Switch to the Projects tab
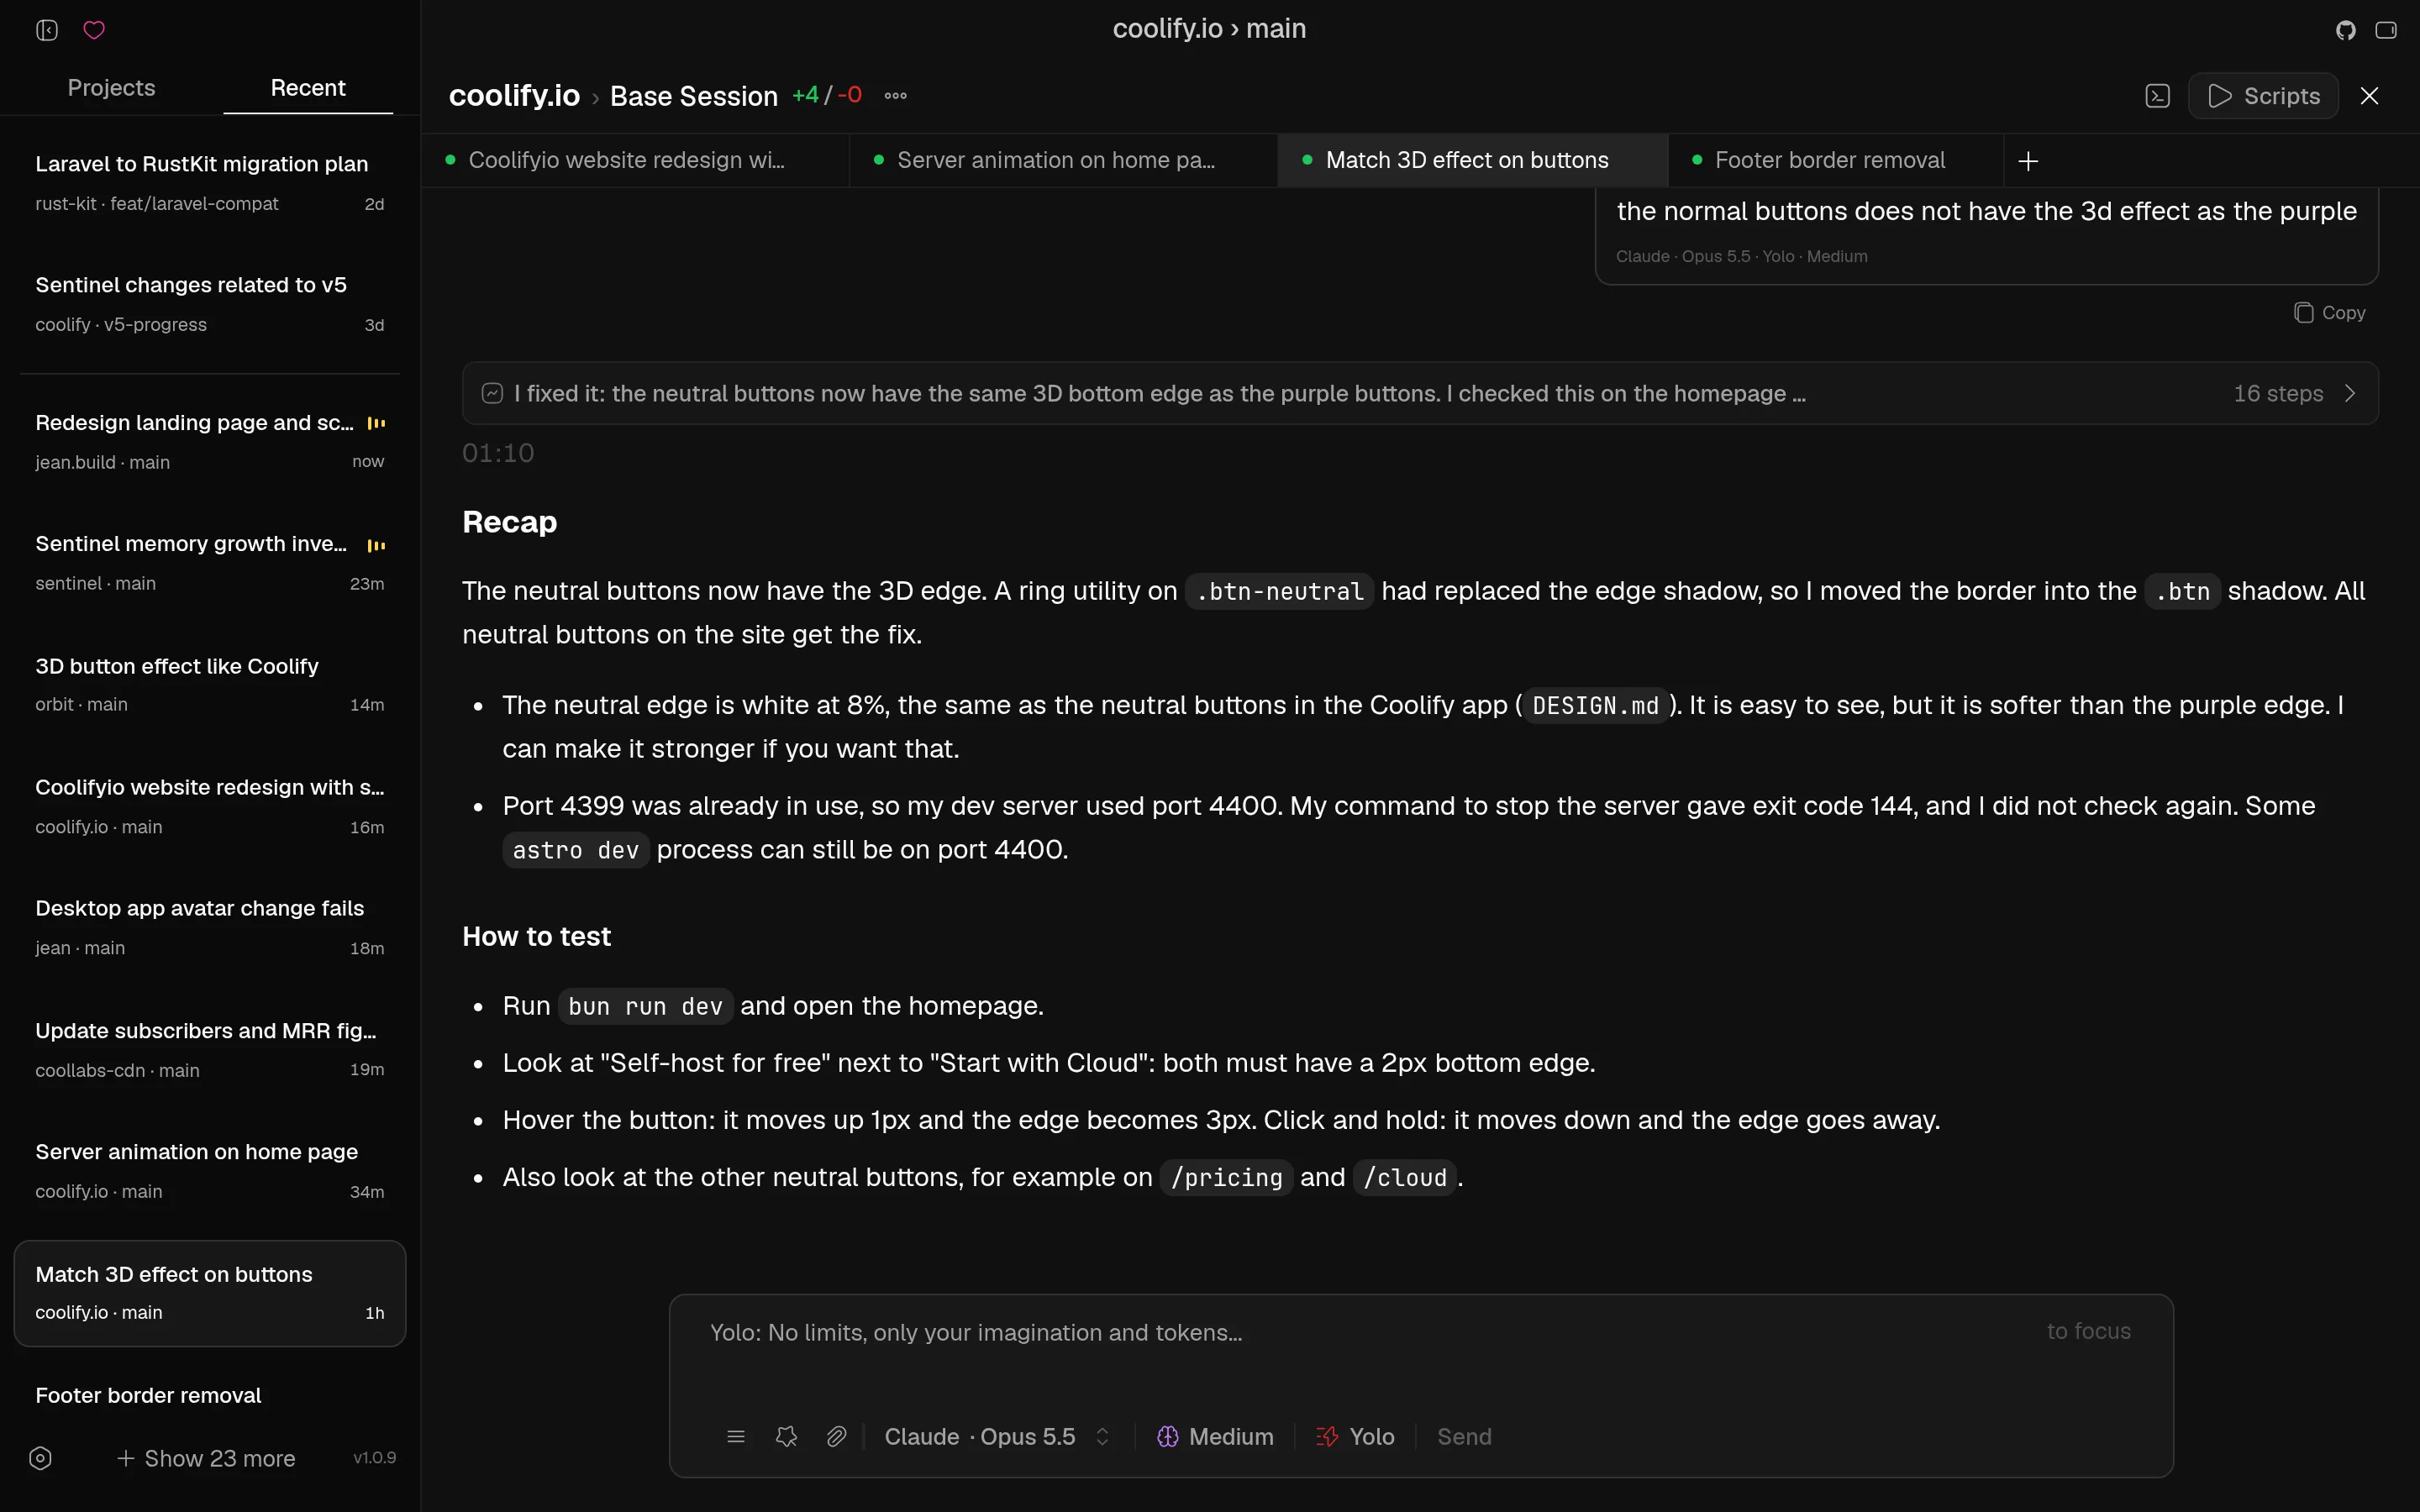The height and width of the screenshot is (1512, 2420). tap(111, 88)
